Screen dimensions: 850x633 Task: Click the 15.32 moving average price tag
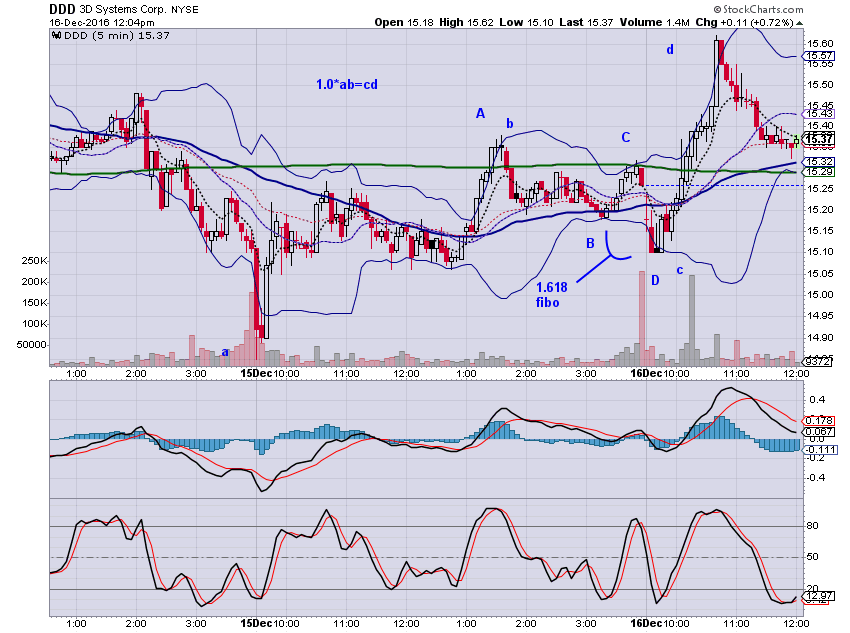[819, 162]
